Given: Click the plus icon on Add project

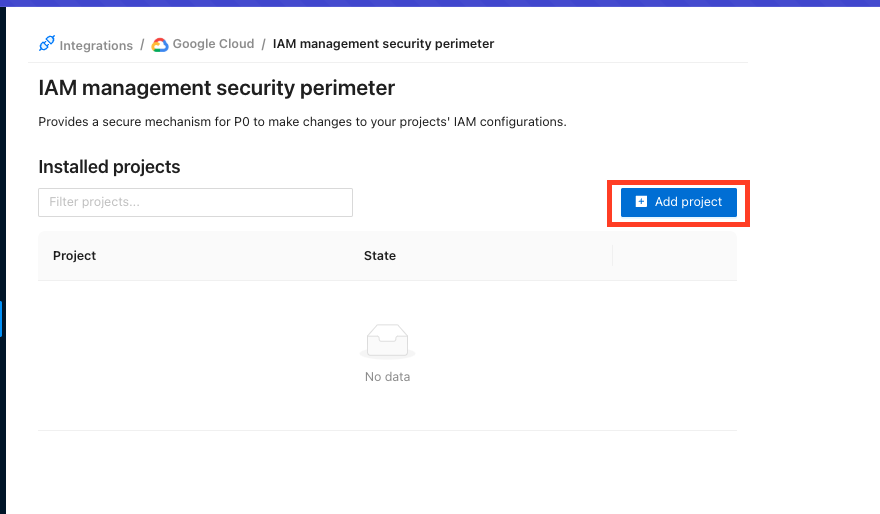Looking at the screenshot, I should pos(642,202).
